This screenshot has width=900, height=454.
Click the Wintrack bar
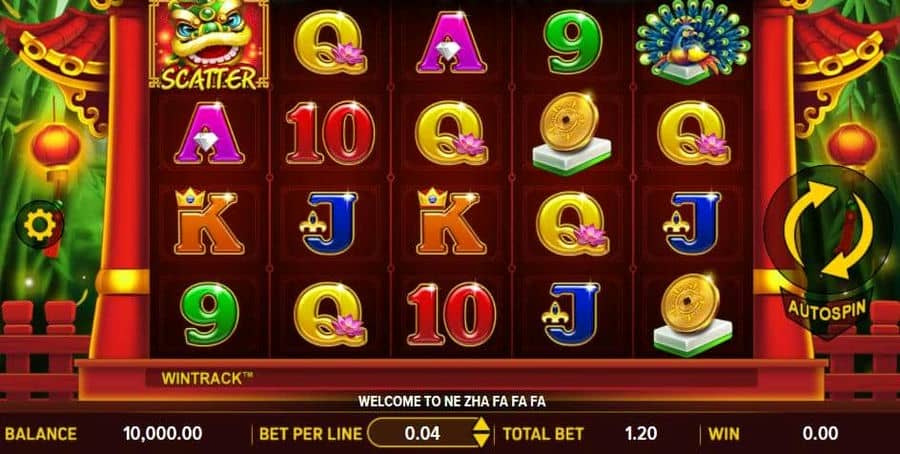point(451,378)
